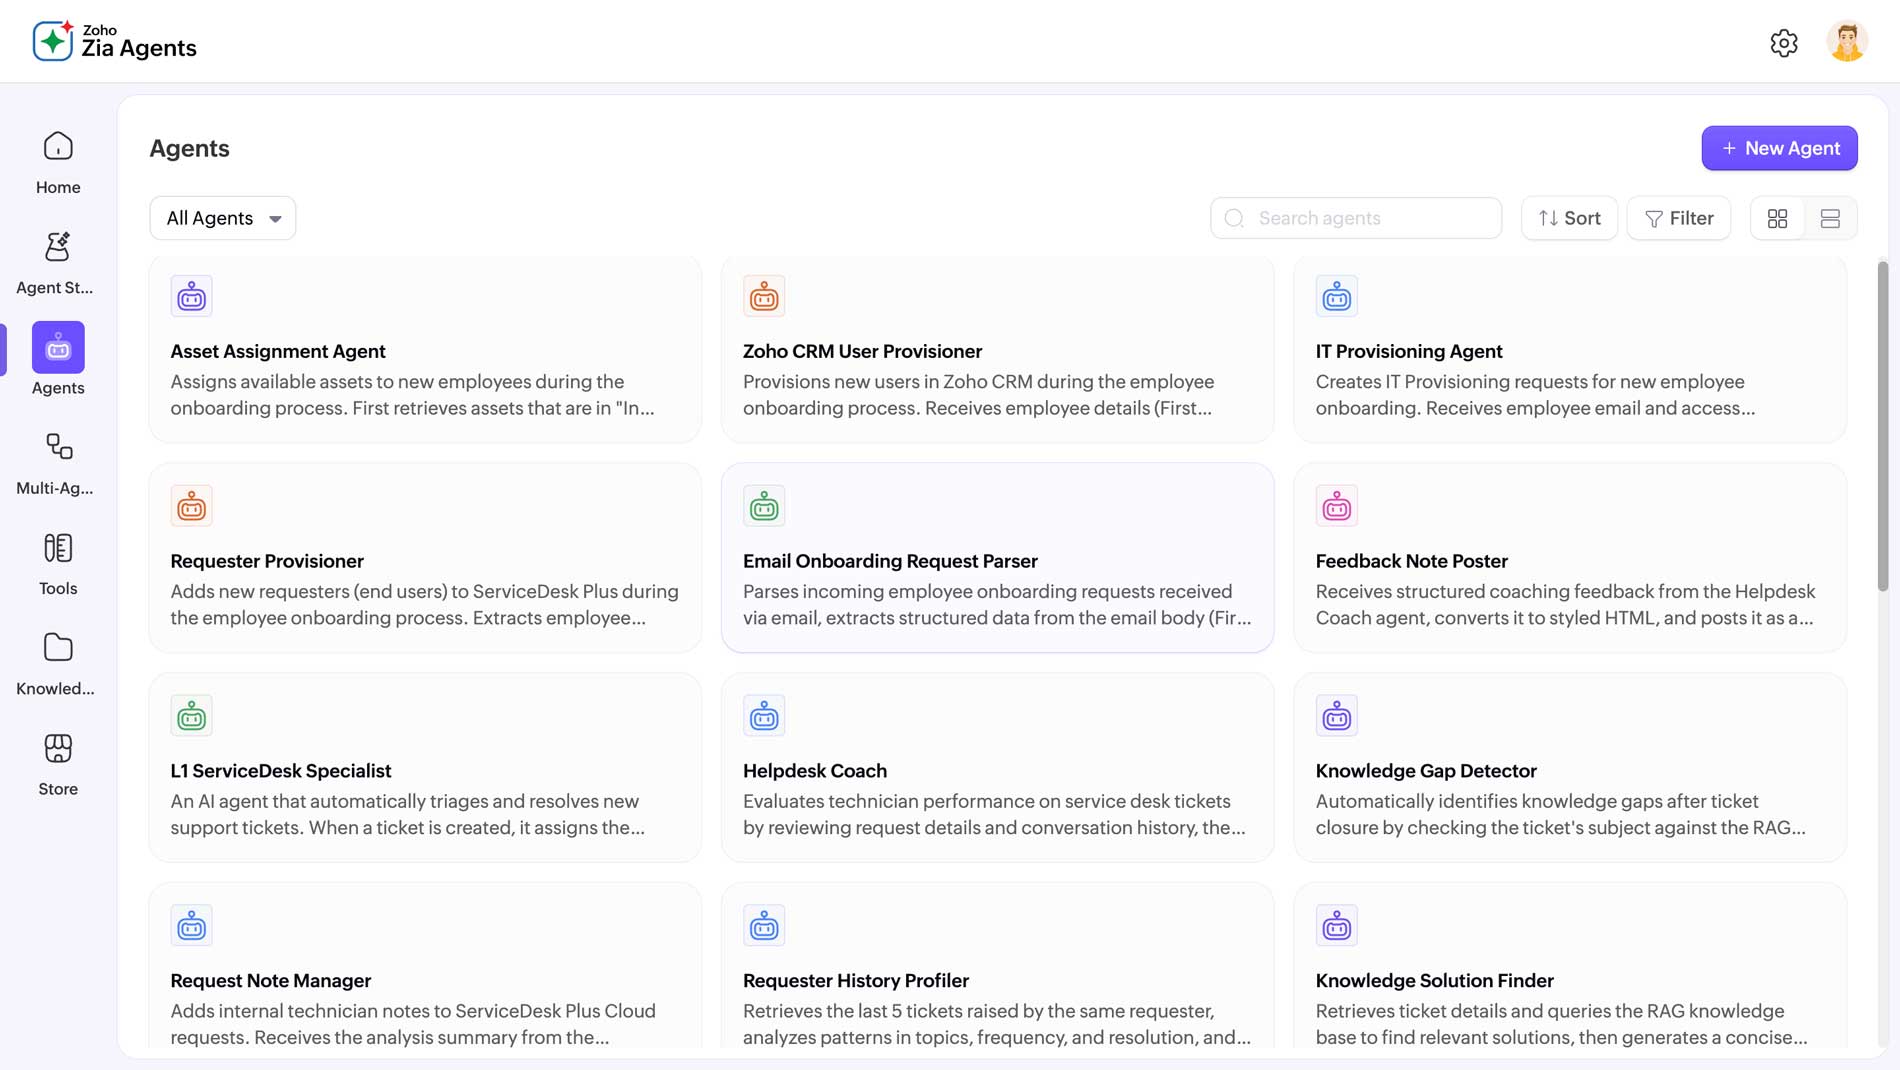The width and height of the screenshot is (1900, 1070).
Task: Open the Asset Assignment Agent card
Action: click(425, 350)
